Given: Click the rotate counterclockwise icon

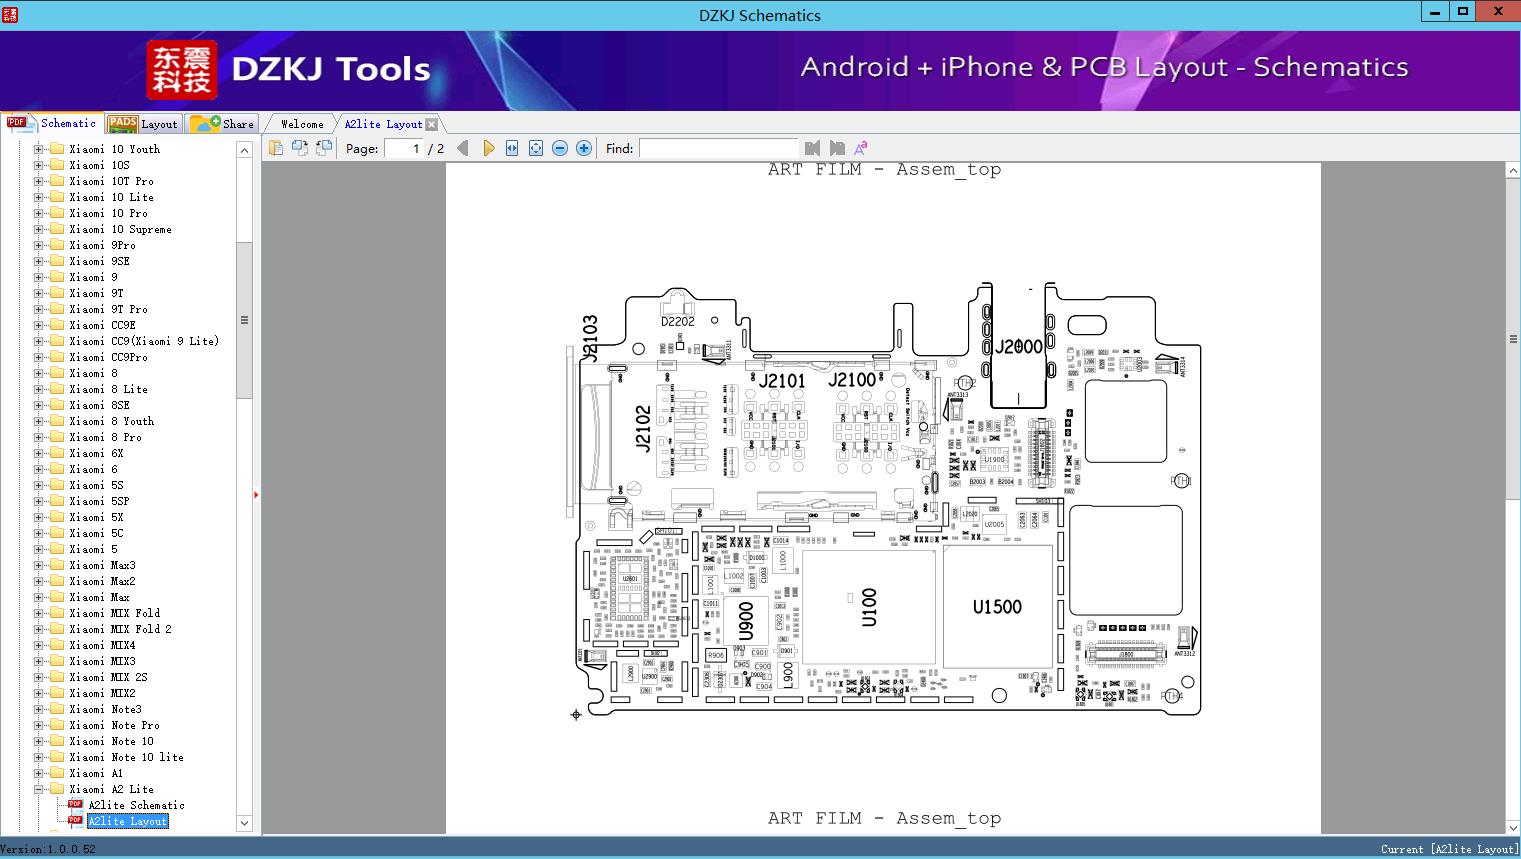Looking at the screenshot, I should point(300,148).
